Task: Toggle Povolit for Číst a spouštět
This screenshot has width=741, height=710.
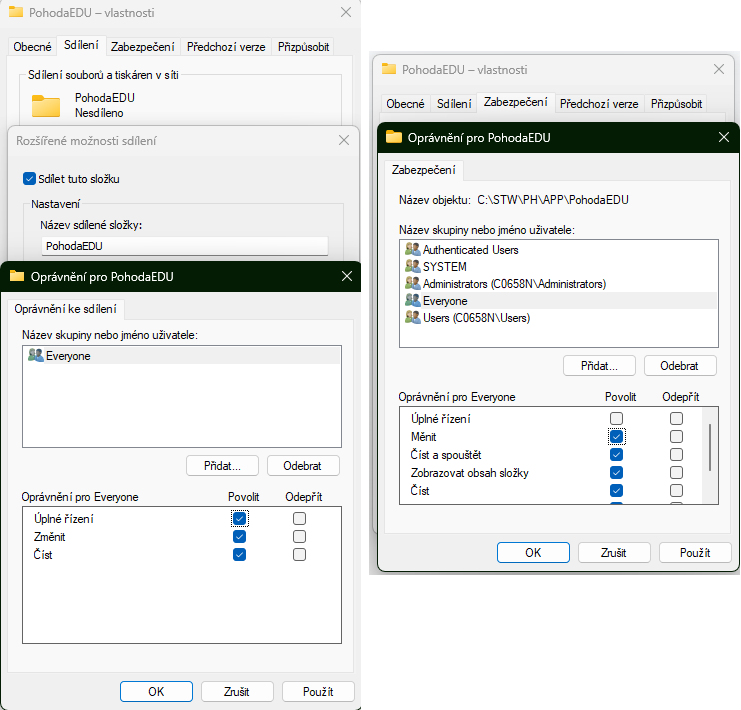Action: [616, 454]
